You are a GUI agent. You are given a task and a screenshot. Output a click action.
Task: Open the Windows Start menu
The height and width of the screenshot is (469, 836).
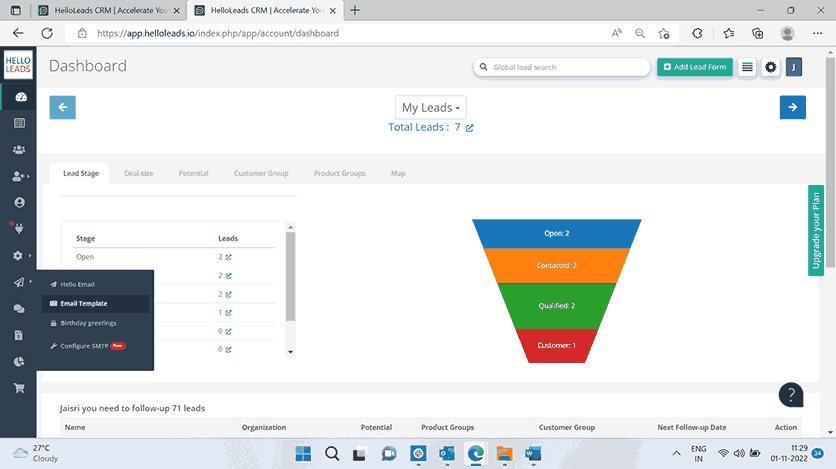pos(303,454)
